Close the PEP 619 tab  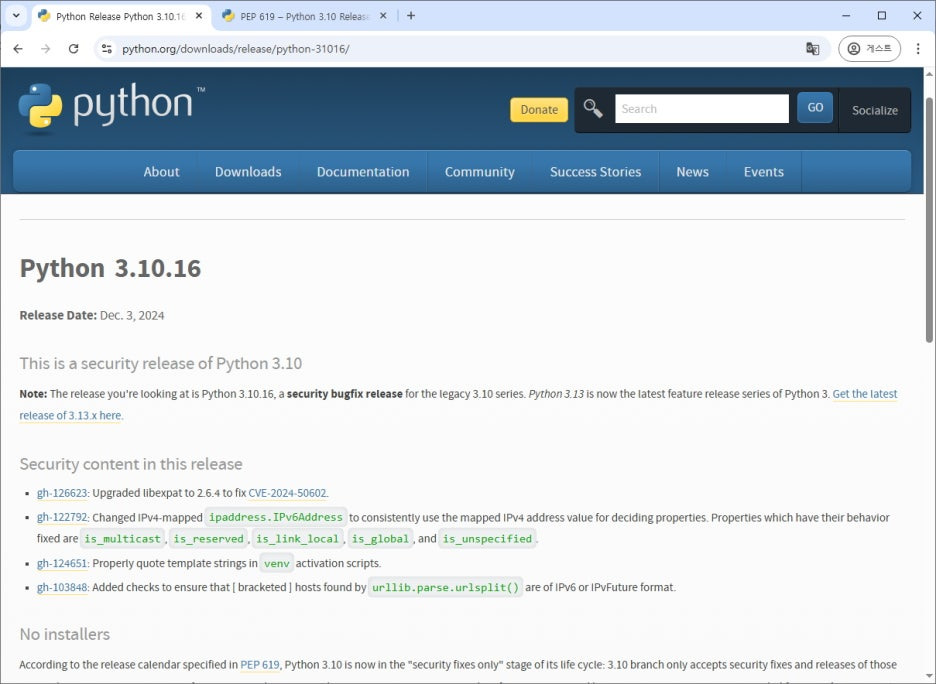point(383,16)
